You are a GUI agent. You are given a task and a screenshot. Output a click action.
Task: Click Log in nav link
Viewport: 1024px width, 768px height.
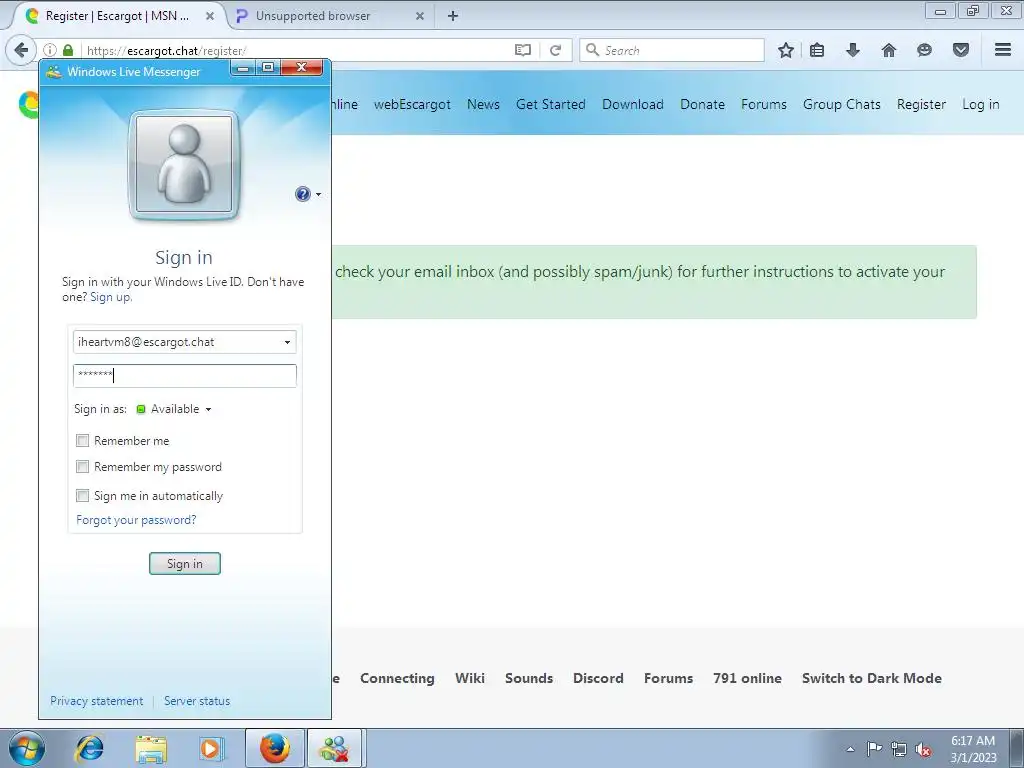click(x=980, y=104)
